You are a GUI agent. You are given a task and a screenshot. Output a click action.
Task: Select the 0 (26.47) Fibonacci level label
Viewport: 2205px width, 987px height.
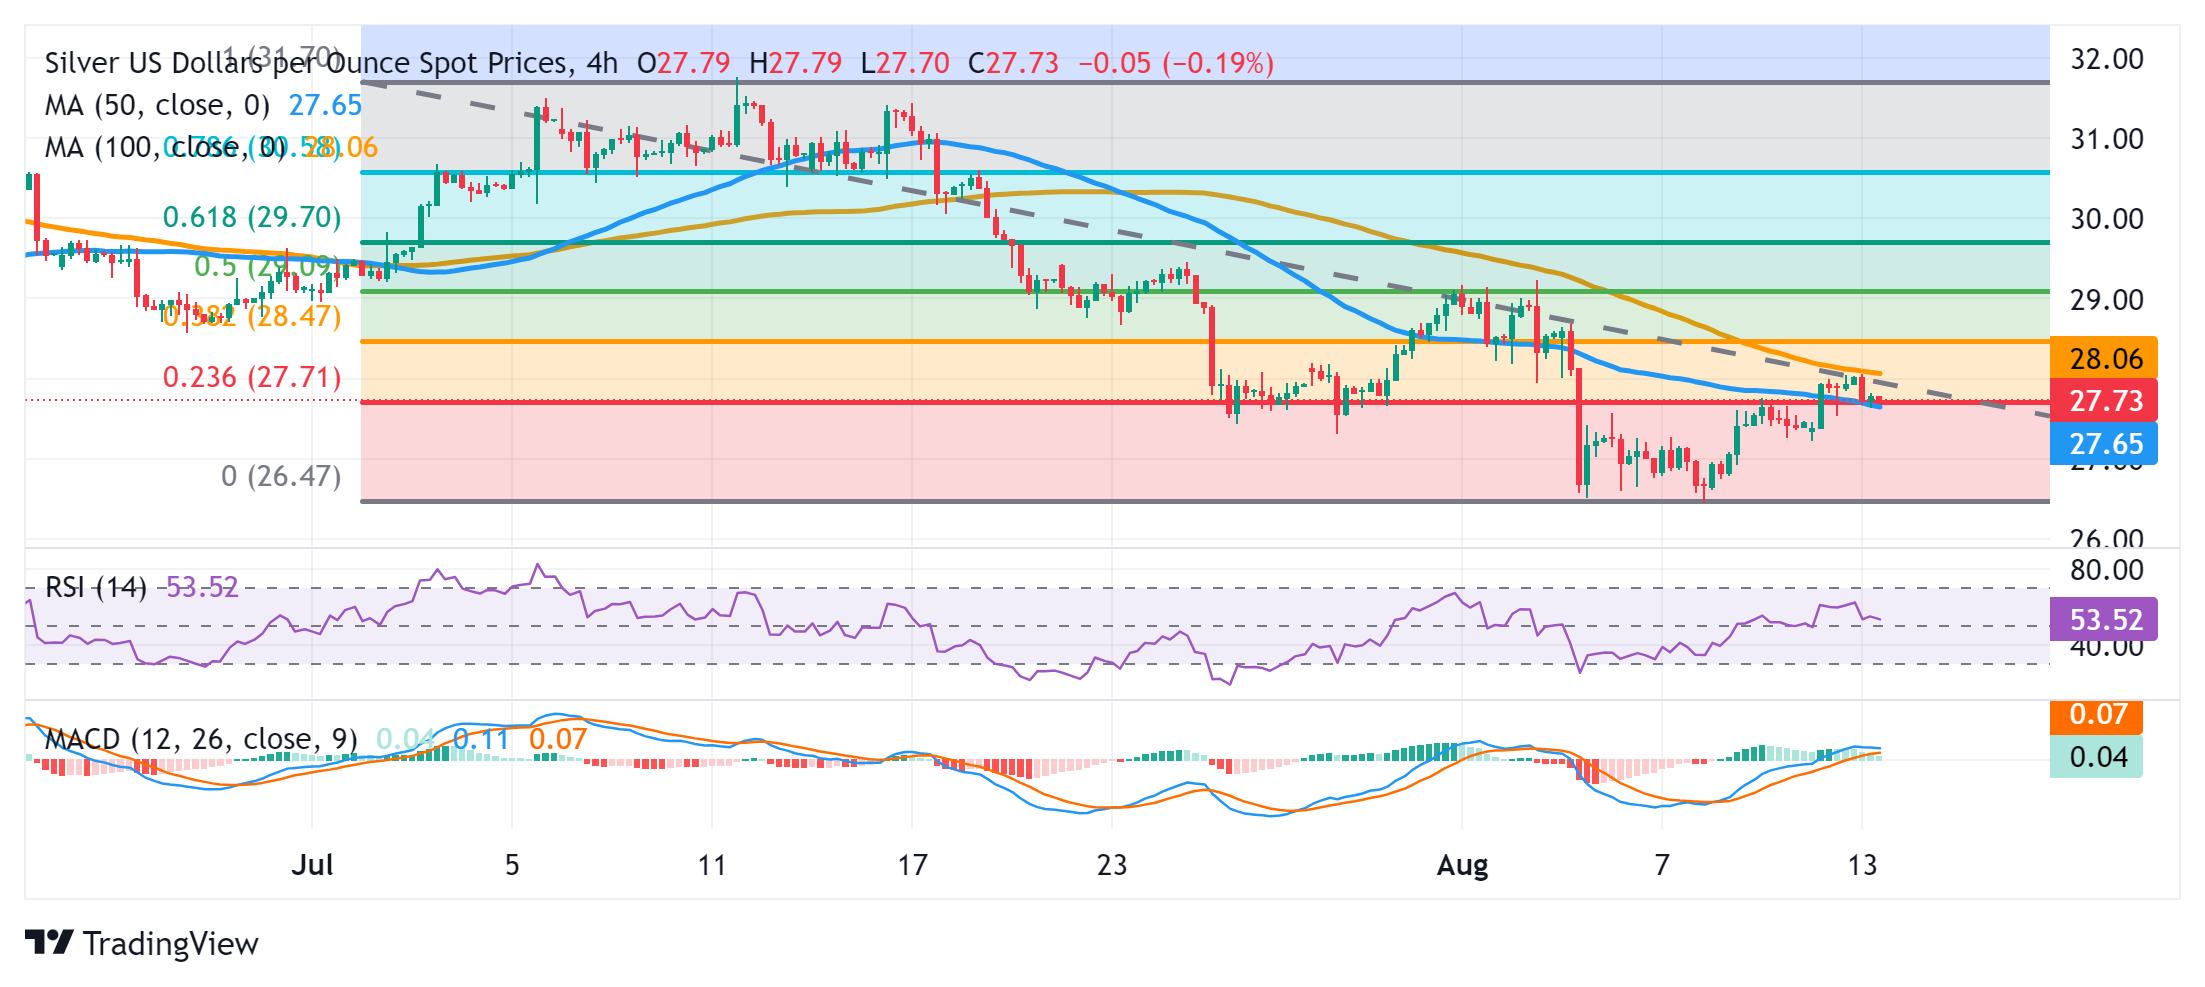[x=281, y=476]
